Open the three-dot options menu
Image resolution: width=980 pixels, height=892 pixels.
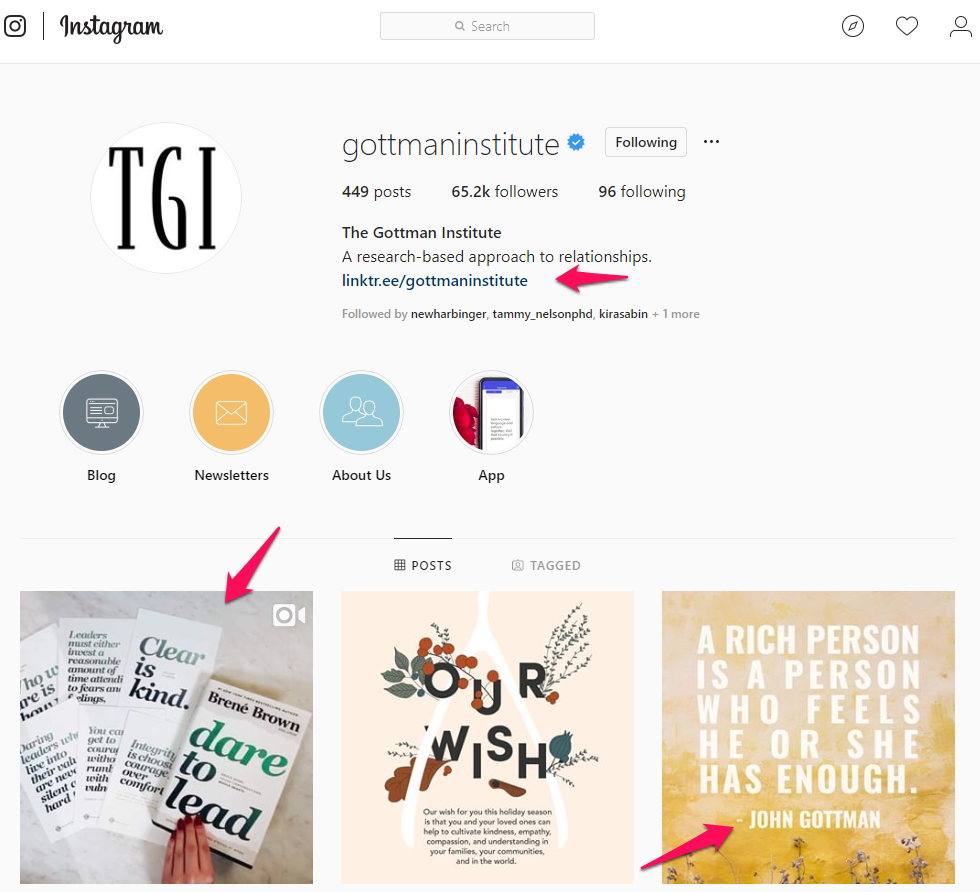click(711, 142)
